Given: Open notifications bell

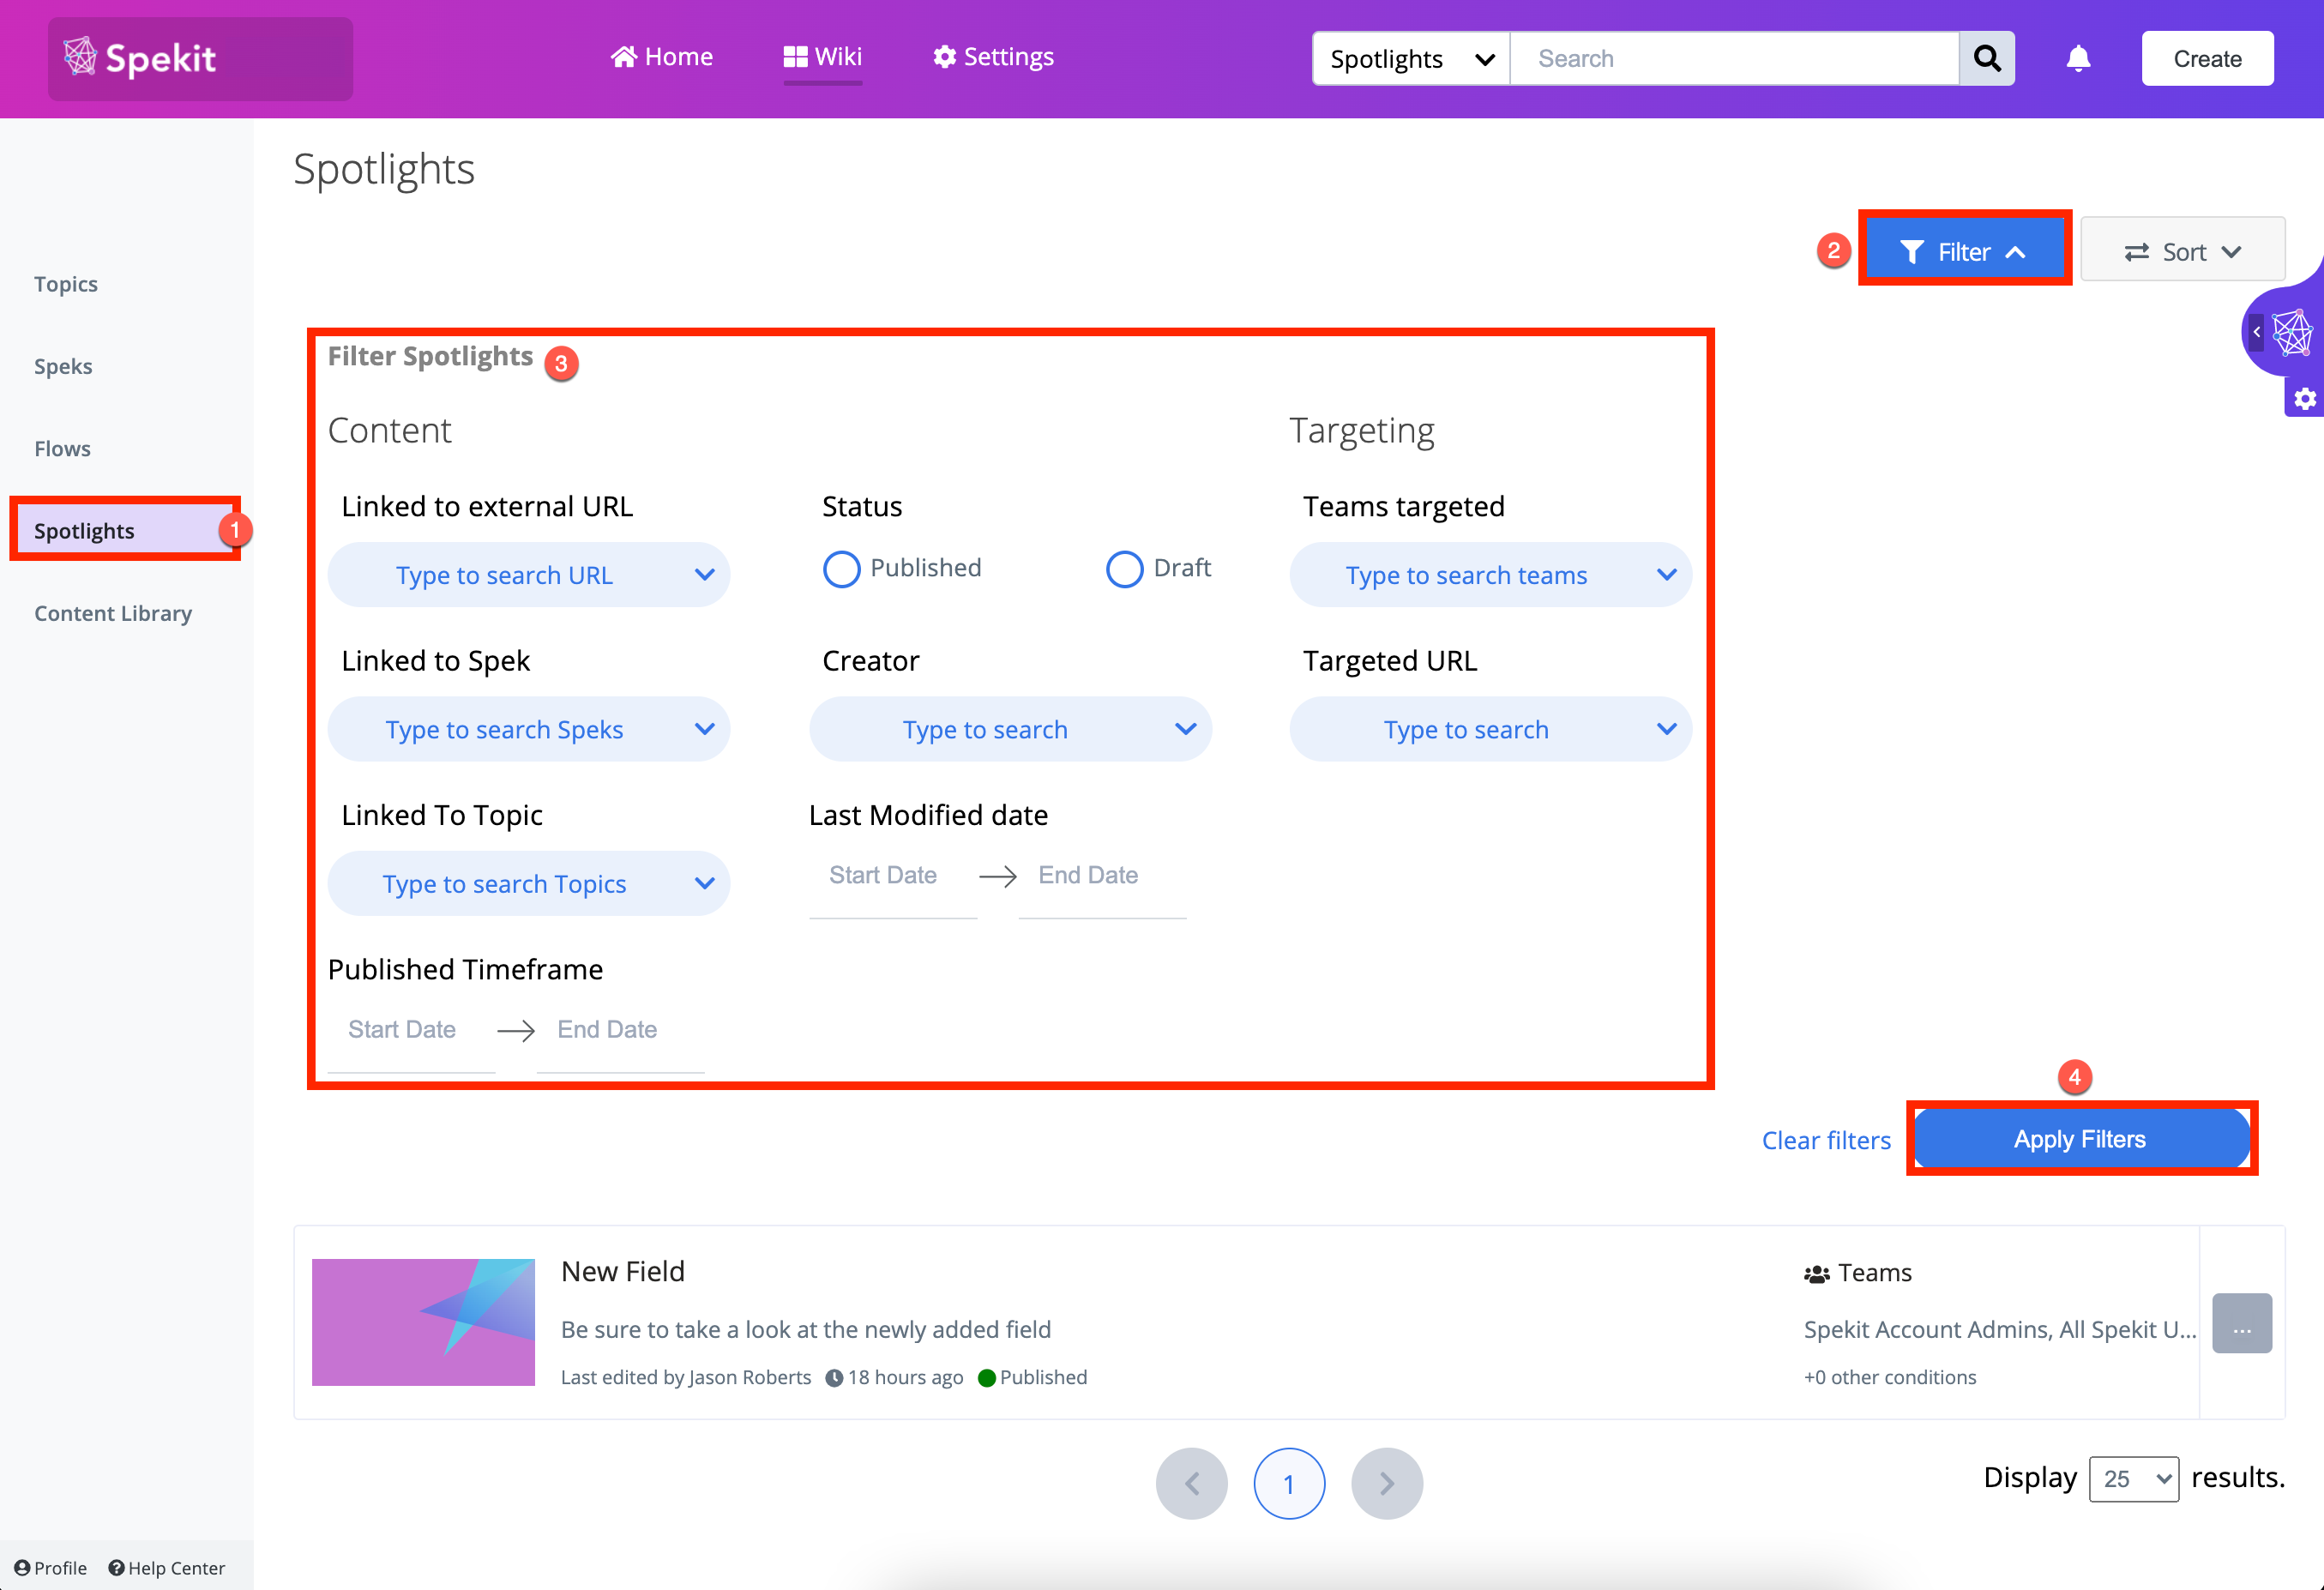Looking at the screenshot, I should [2078, 58].
